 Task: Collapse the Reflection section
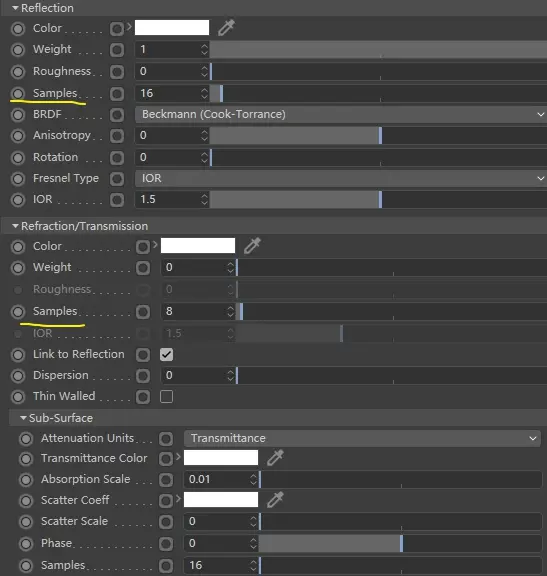coord(15,8)
